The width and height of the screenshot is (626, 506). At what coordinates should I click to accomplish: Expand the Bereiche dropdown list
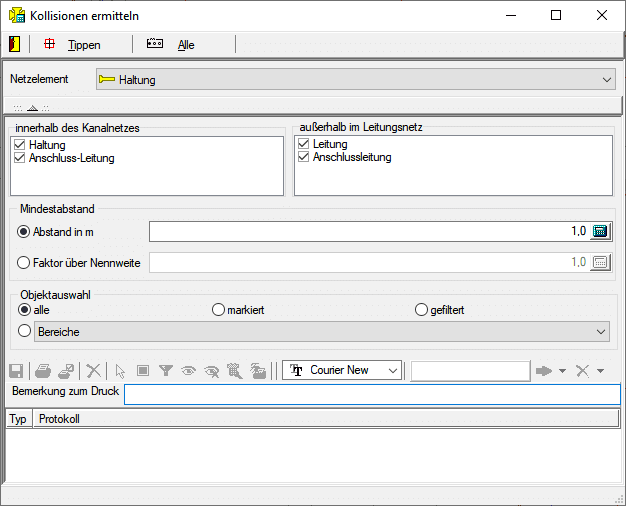coord(600,331)
